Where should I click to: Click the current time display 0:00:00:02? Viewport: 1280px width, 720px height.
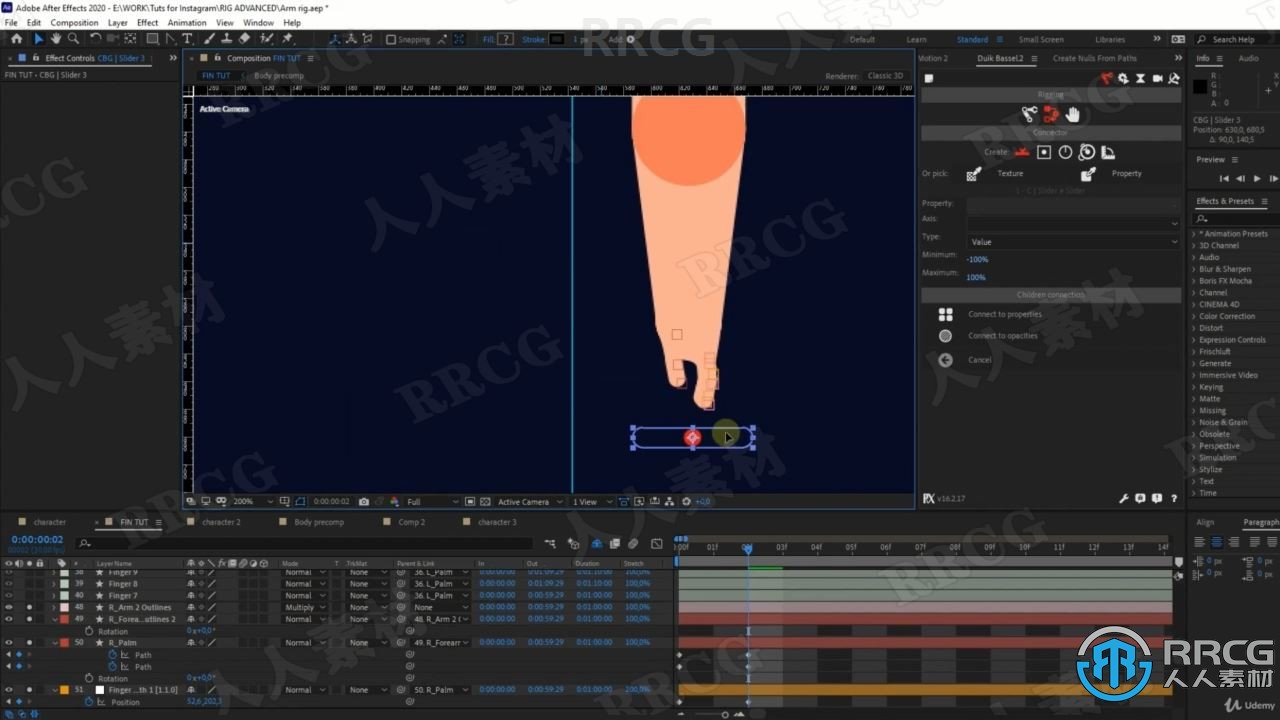pos(37,539)
